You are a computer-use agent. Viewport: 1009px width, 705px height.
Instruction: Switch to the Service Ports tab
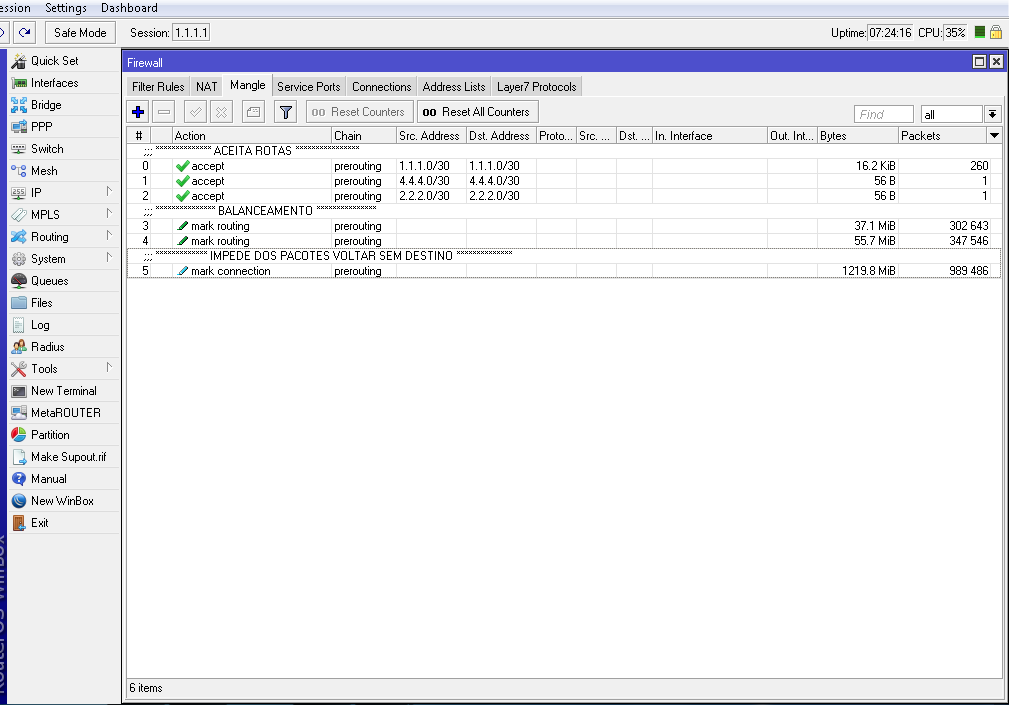coord(309,87)
